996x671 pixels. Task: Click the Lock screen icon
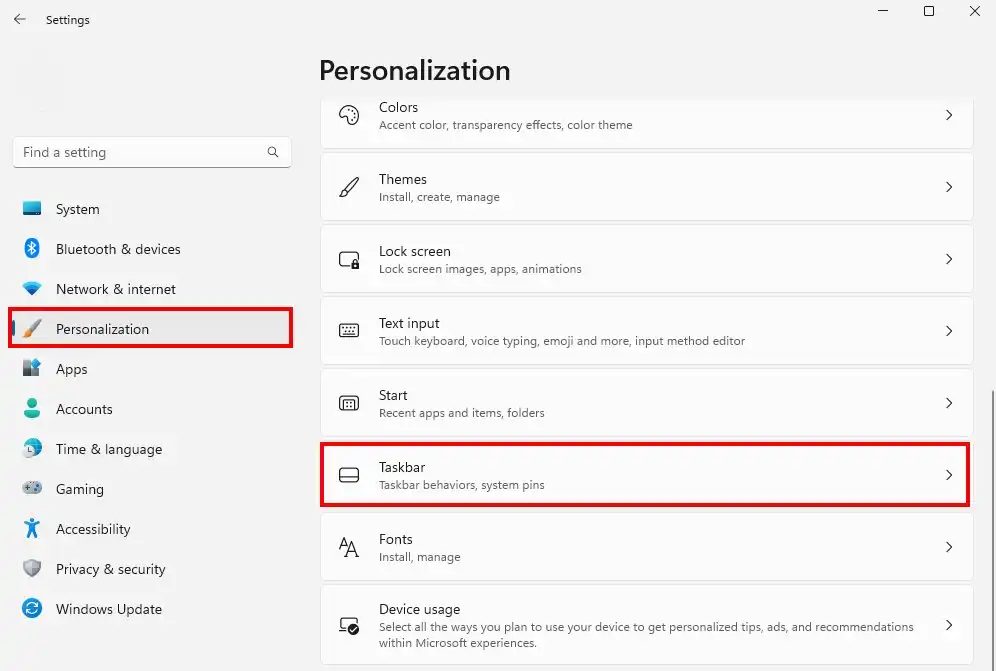click(x=349, y=259)
